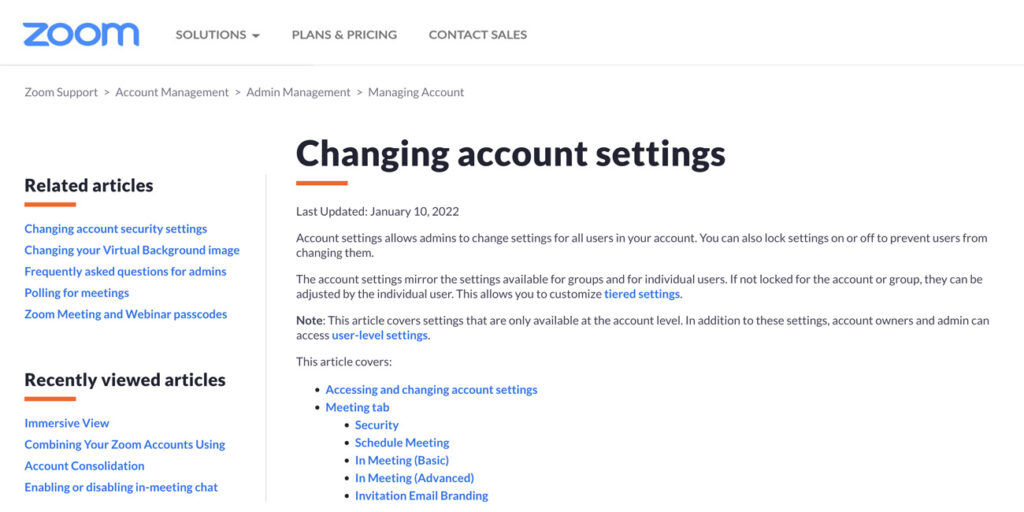
Task: Open Changing your Virtual Background image
Action: click(x=132, y=250)
